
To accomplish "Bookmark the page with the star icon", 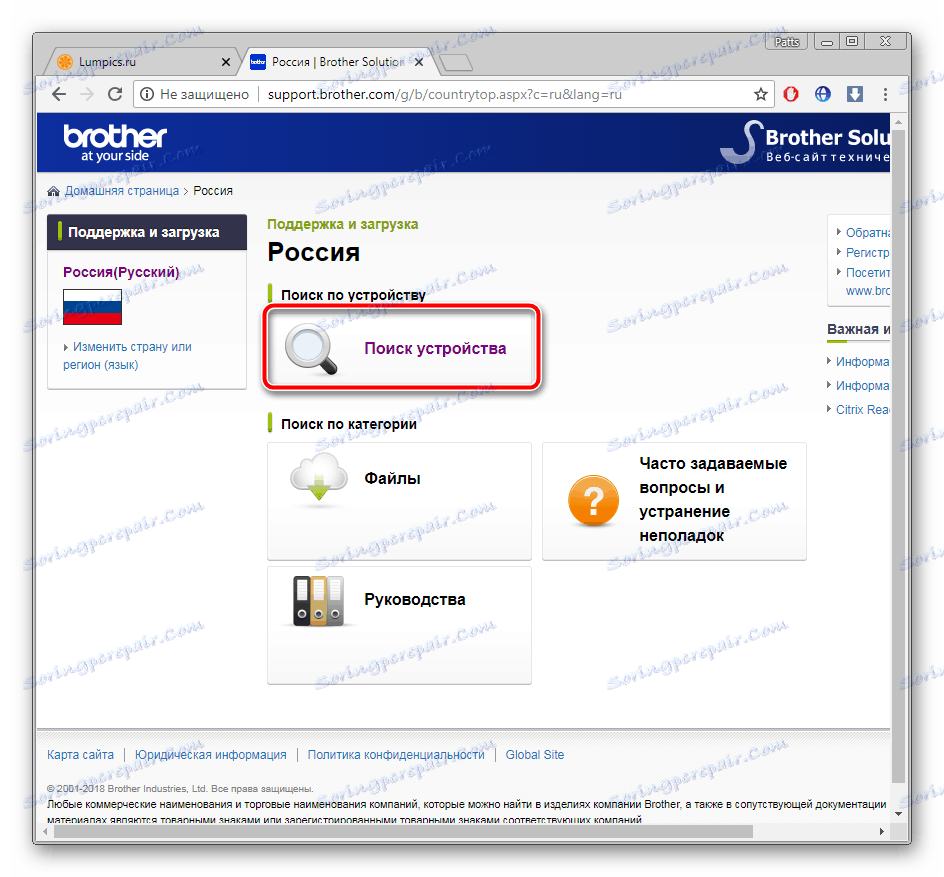I will coord(761,93).
